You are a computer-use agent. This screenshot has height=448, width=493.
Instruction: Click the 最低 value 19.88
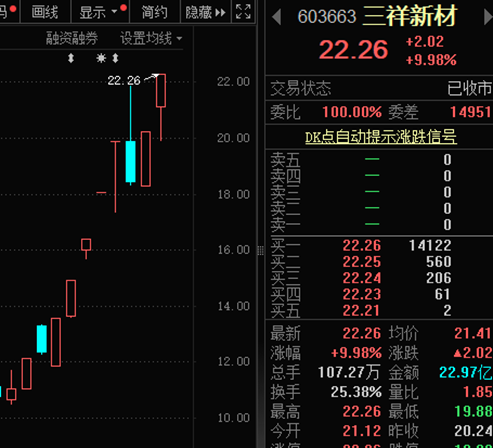474,412
